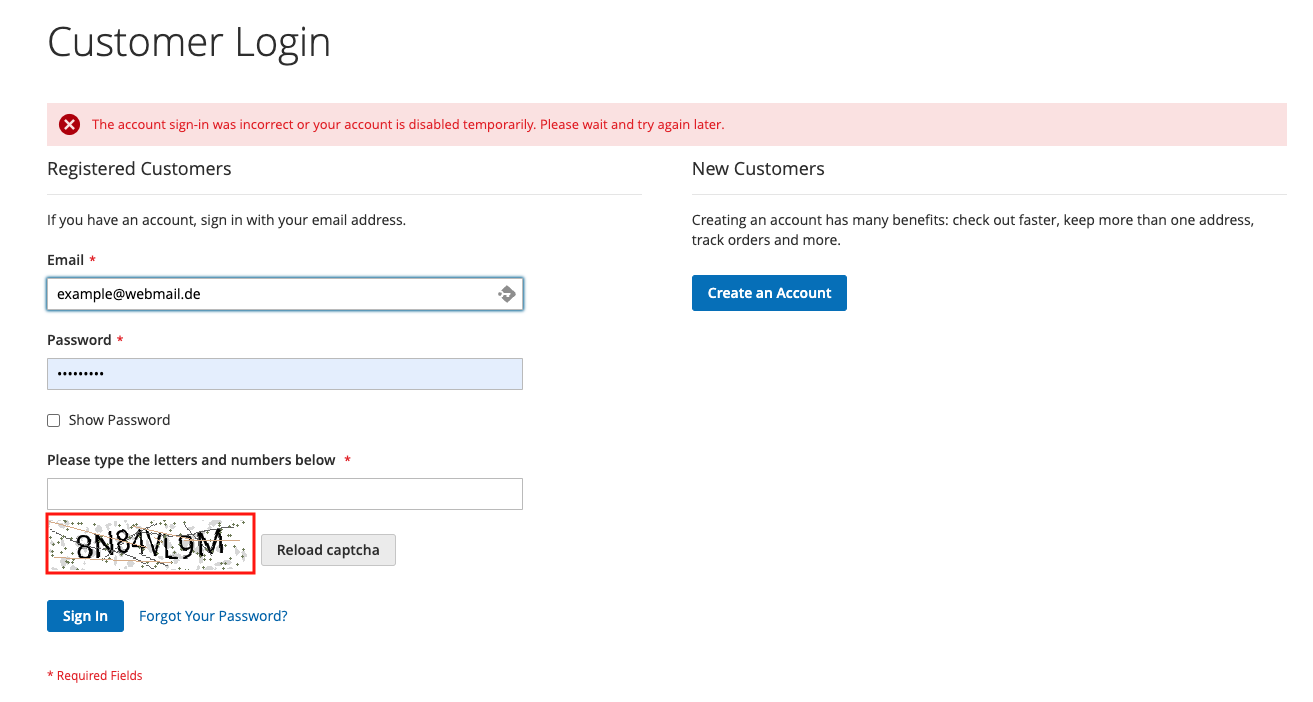Click the Show Password label text
This screenshot has width=1313, height=702.
pyautogui.click(x=119, y=420)
